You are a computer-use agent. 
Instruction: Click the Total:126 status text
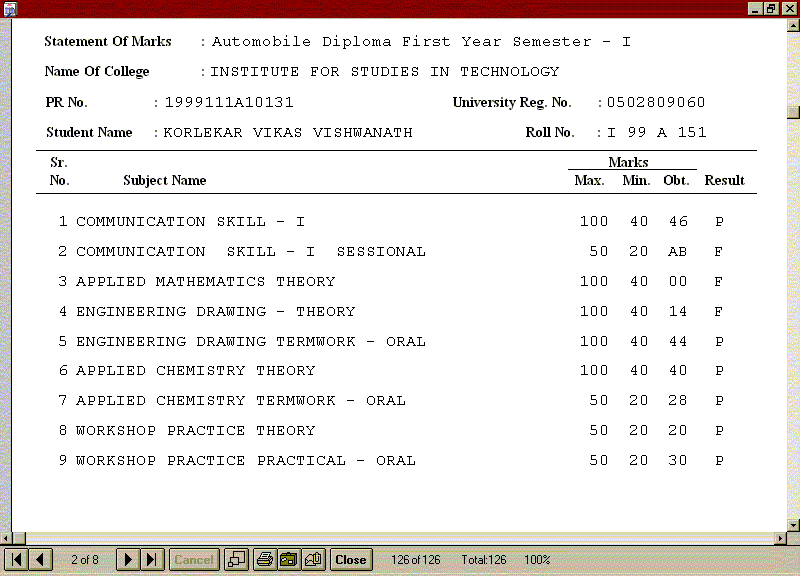[484, 560]
